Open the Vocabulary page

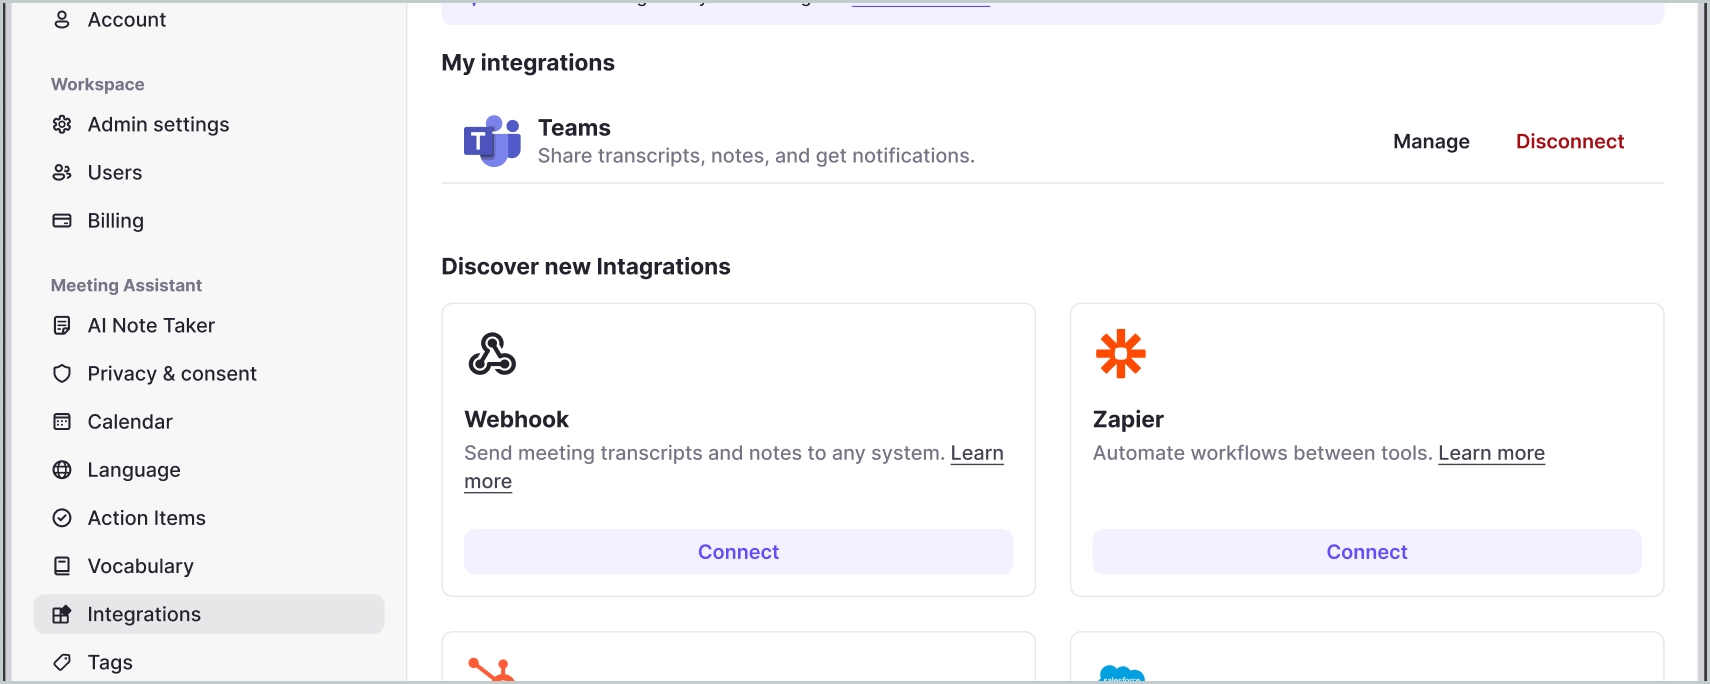(x=140, y=566)
